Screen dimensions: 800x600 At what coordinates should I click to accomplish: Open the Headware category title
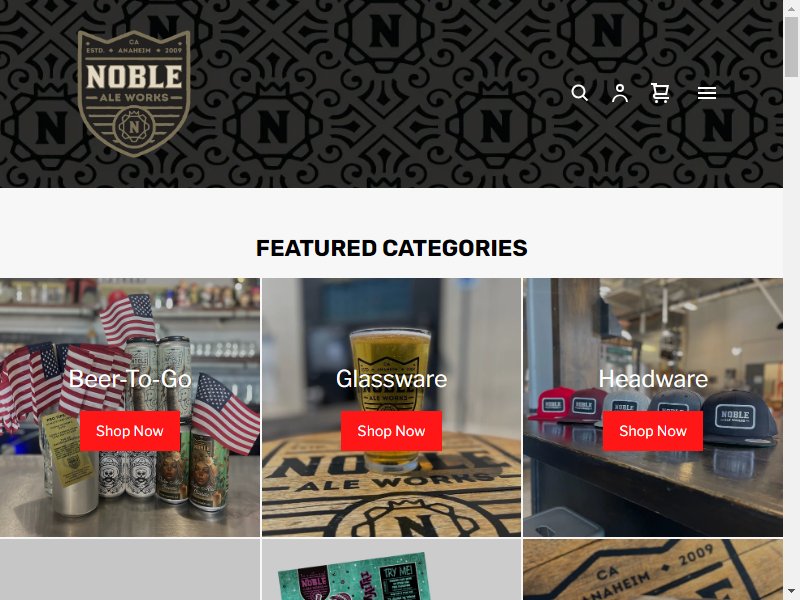[653, 379]
